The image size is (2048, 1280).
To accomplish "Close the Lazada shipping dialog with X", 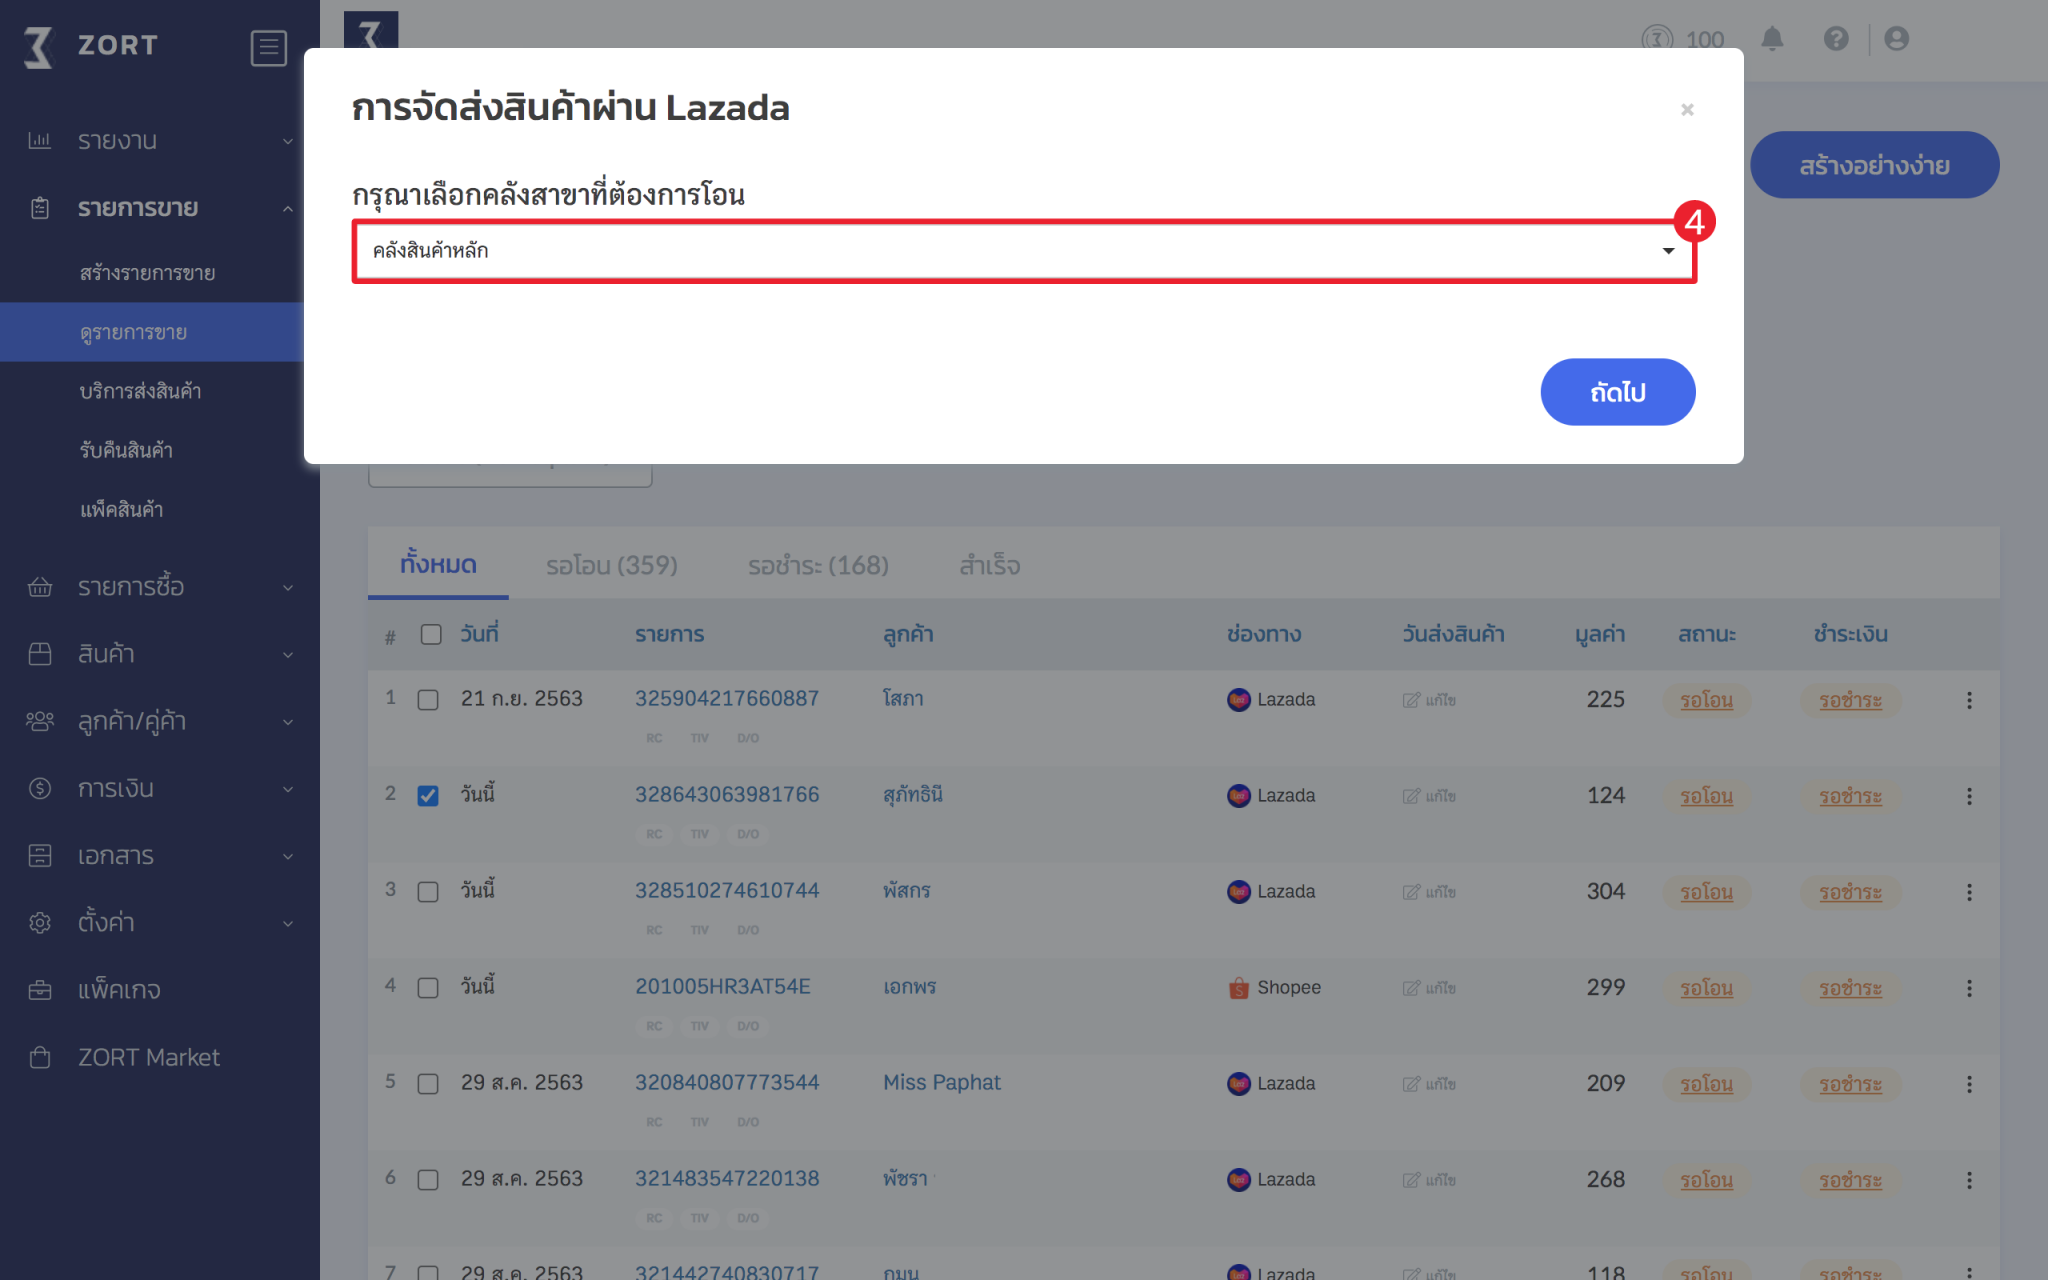I will point(1687,109).
